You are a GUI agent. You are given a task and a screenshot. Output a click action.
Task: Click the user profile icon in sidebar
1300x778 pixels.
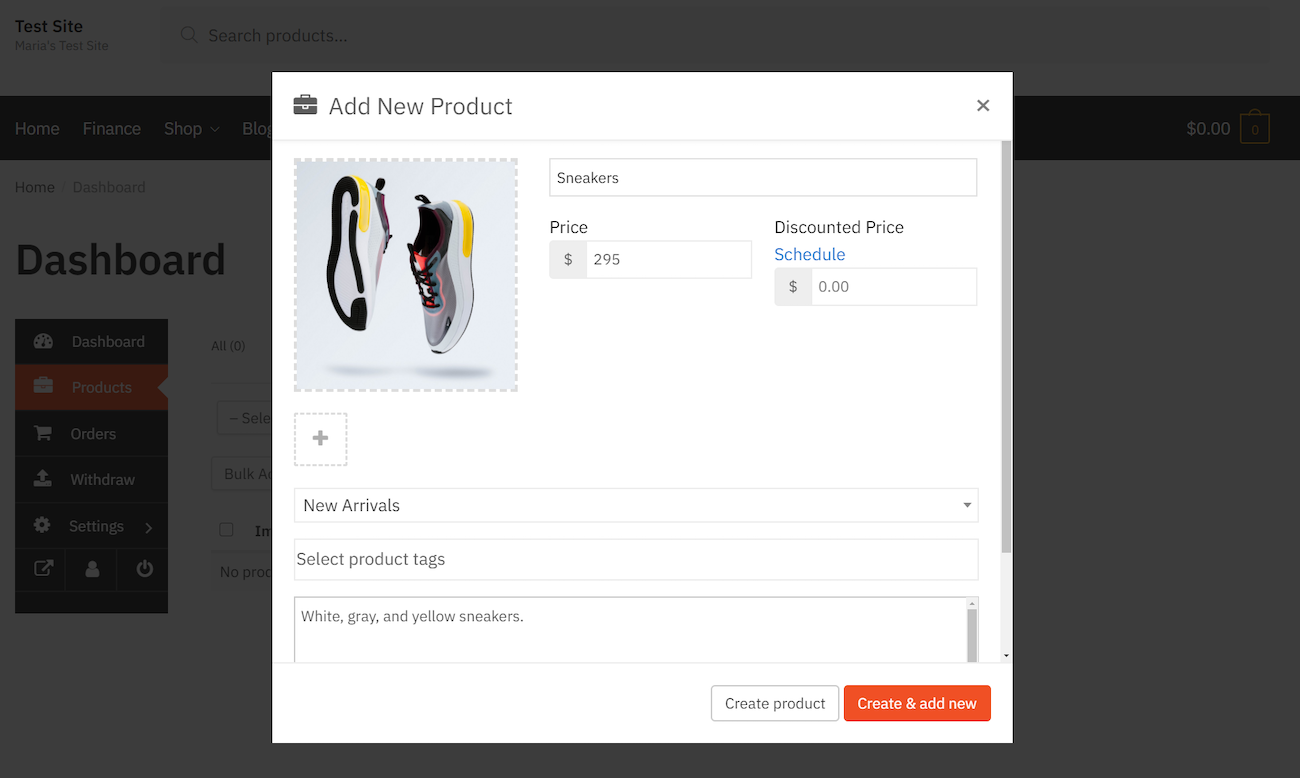click(93, 569)
